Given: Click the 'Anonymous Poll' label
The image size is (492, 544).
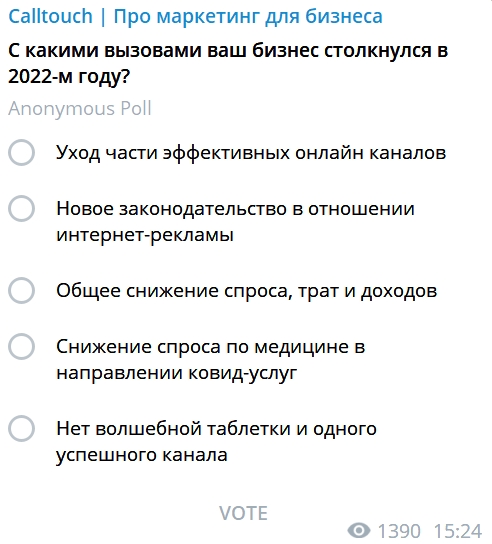Looking at the screenshot, I should pos(80,109).
